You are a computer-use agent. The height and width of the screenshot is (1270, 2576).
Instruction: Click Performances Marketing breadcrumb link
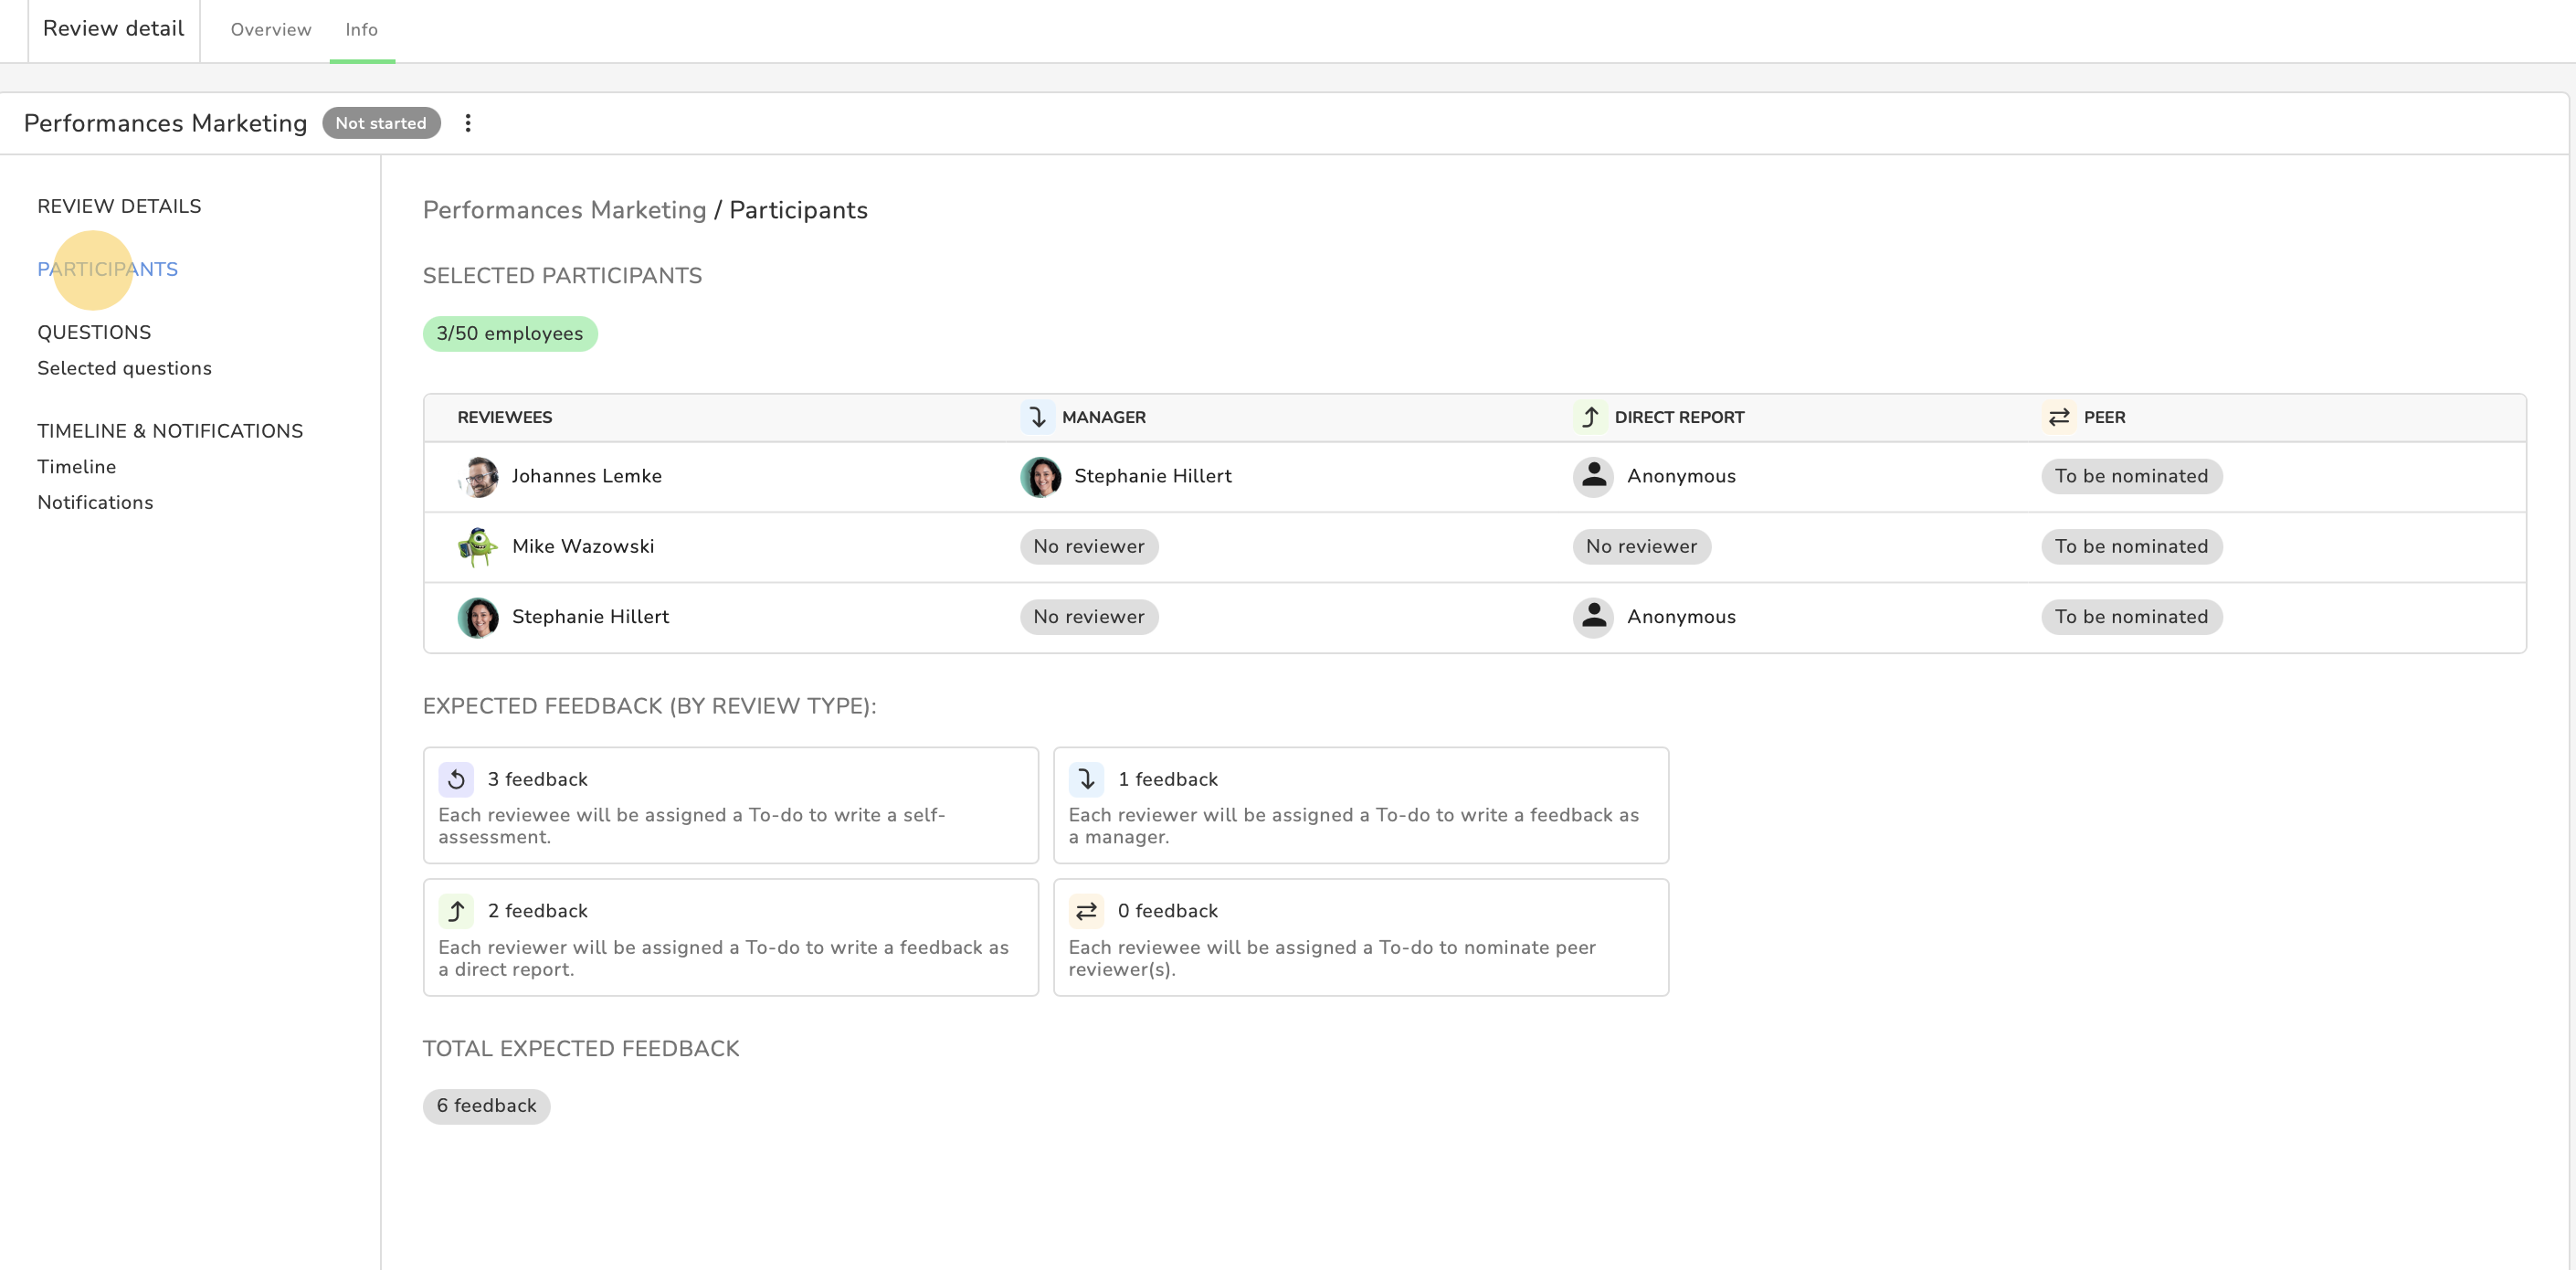(564, 210)
